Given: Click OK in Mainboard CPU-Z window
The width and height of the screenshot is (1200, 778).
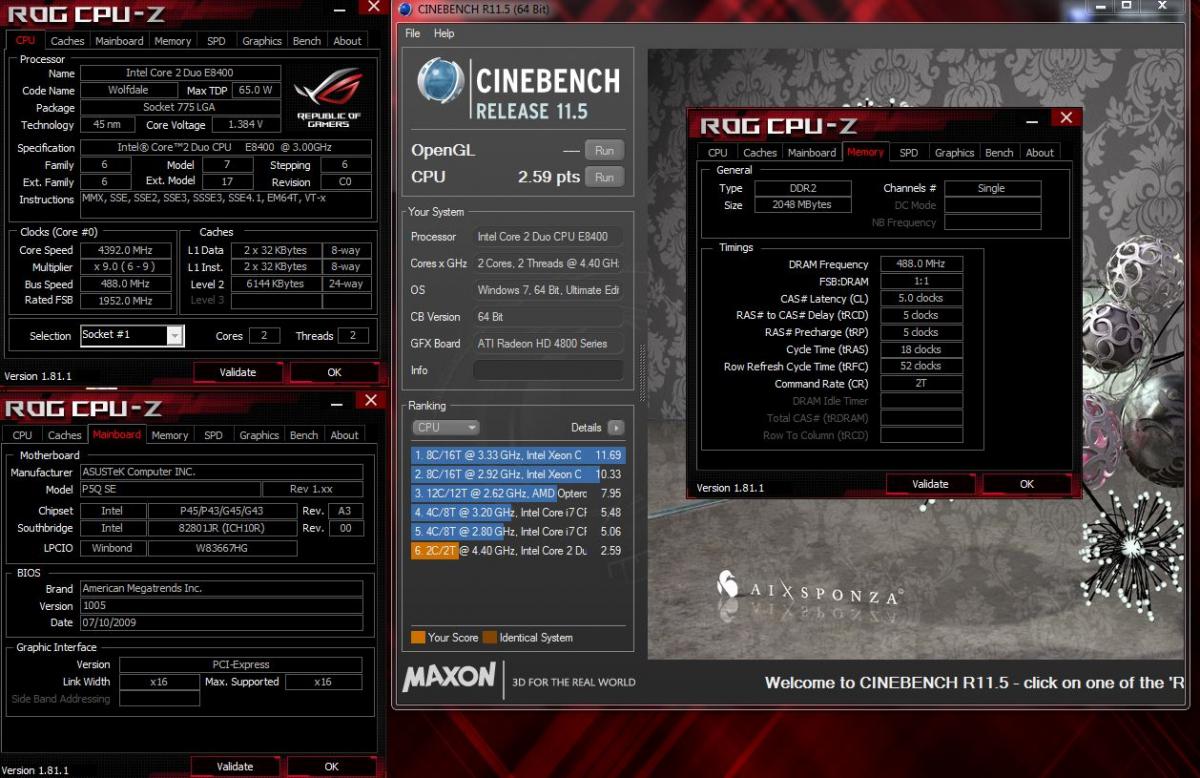Looking at the screenshot, I should (x=331, y=766).
